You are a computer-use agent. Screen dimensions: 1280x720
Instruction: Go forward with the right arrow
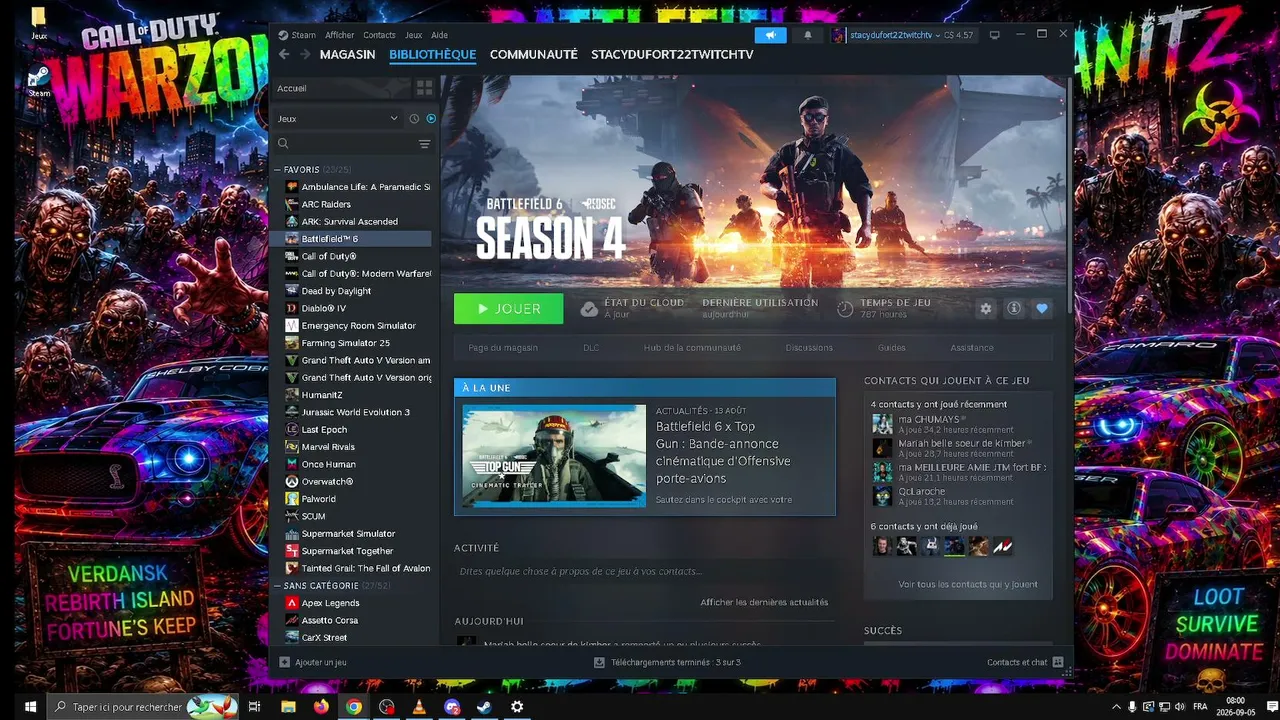coord(305,54)
